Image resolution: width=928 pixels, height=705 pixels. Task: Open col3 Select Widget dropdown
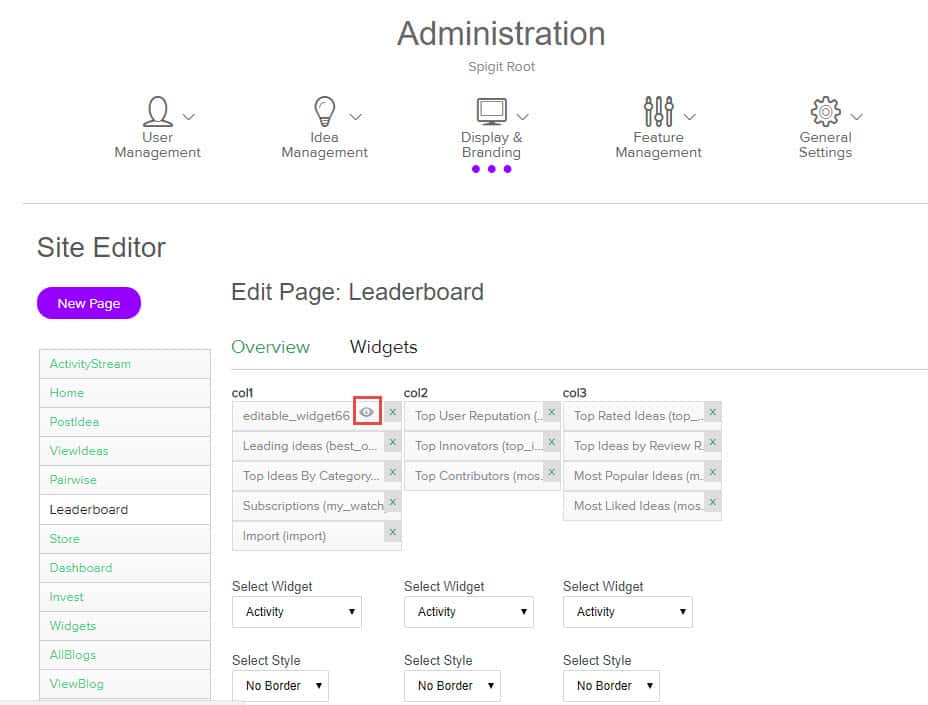[x=627, y=612]
